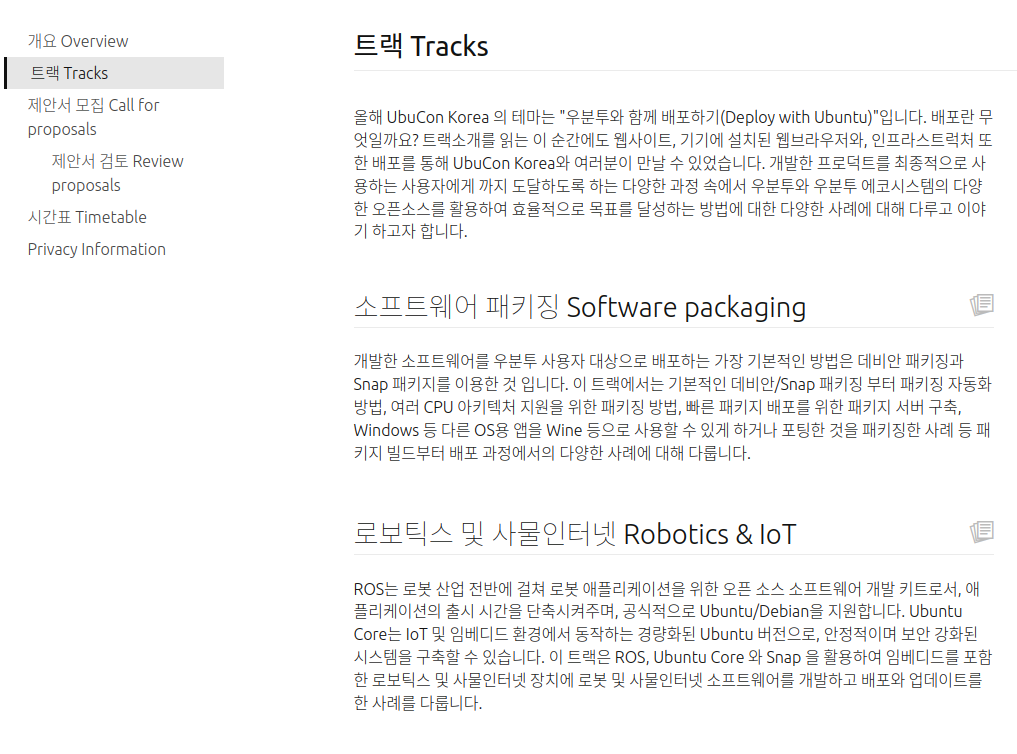
Task: Click the 소프트웨어 패키징 Software packaging heading
Action: click(580, 306)
